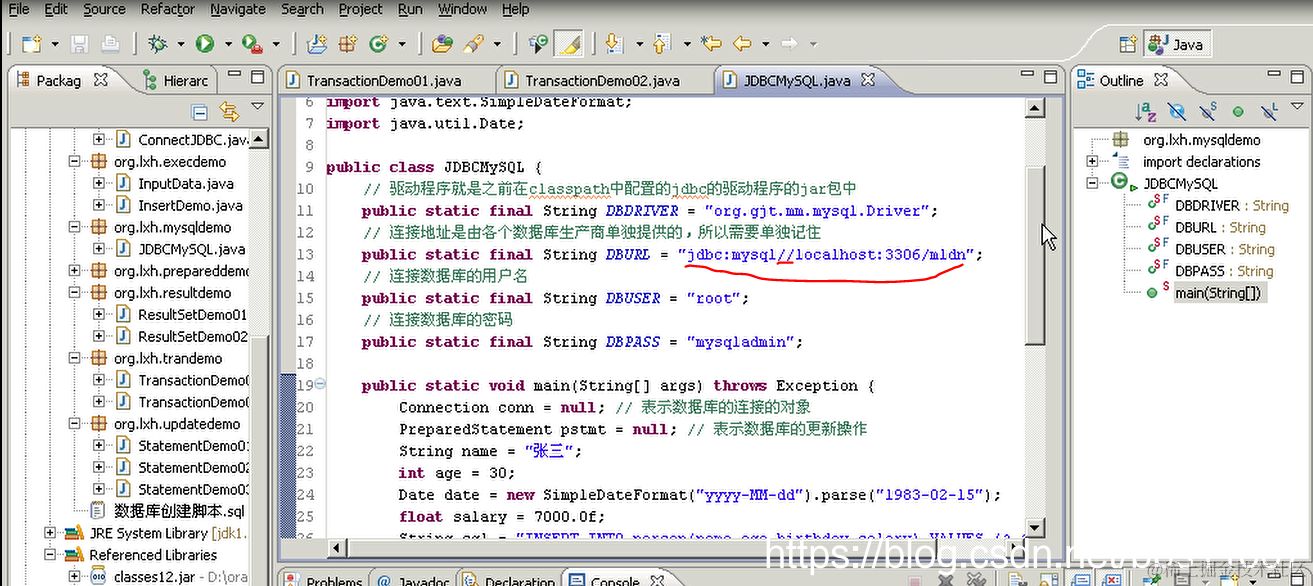This screenshot has height=586, width=1313.
Task: Open the New wizard dropdown arrow
Action: (54, 45)
